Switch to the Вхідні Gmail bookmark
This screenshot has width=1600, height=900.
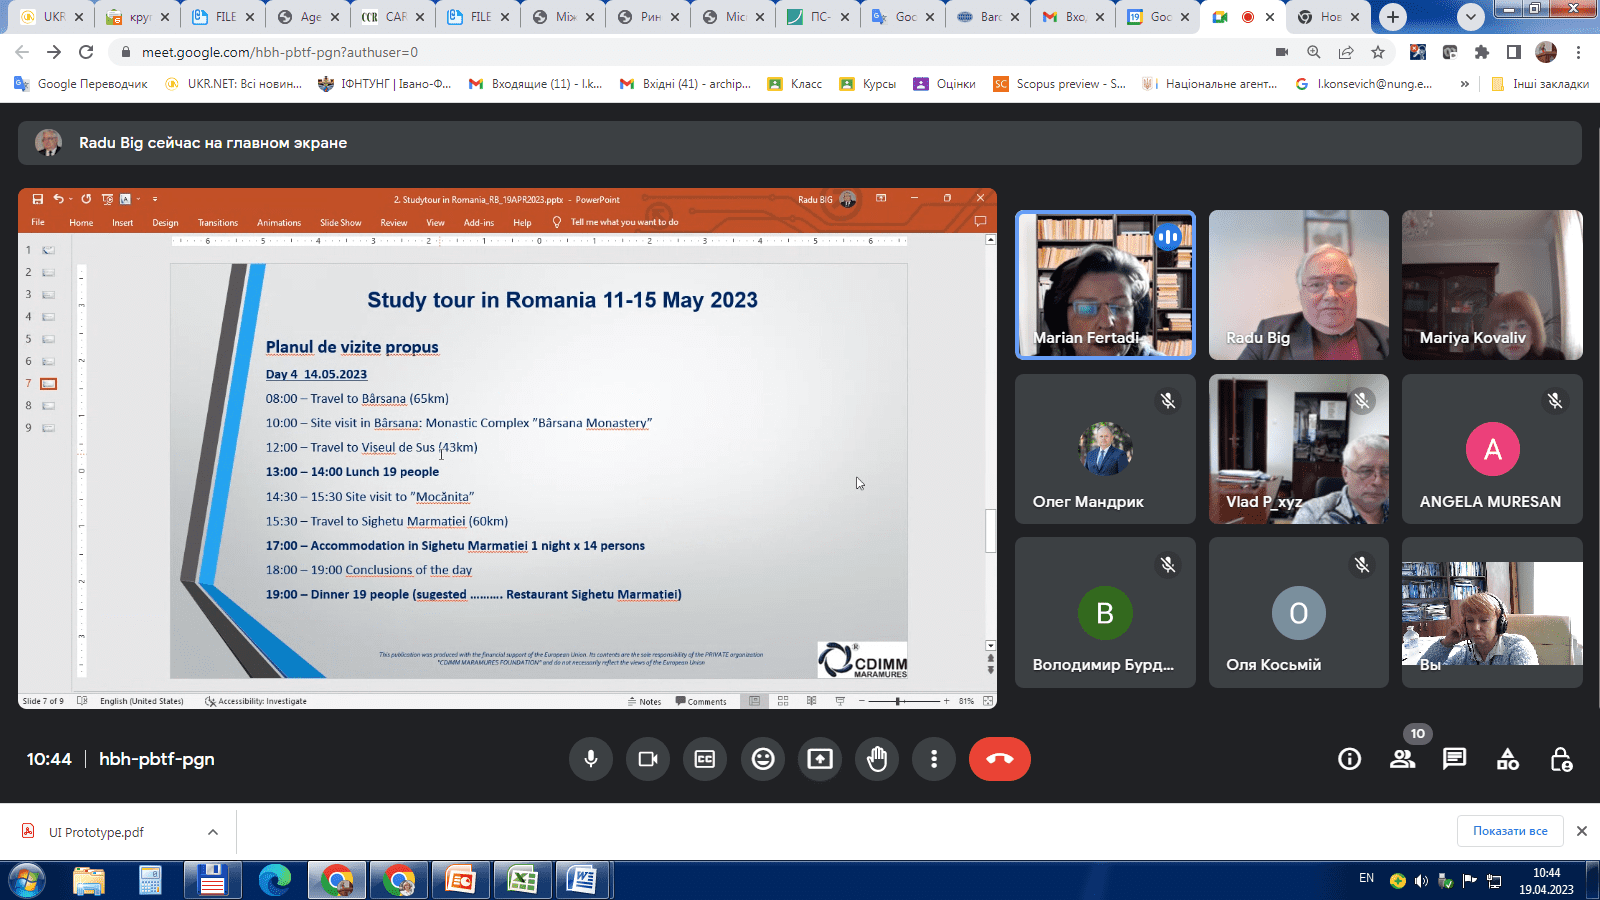click(686, 84)
